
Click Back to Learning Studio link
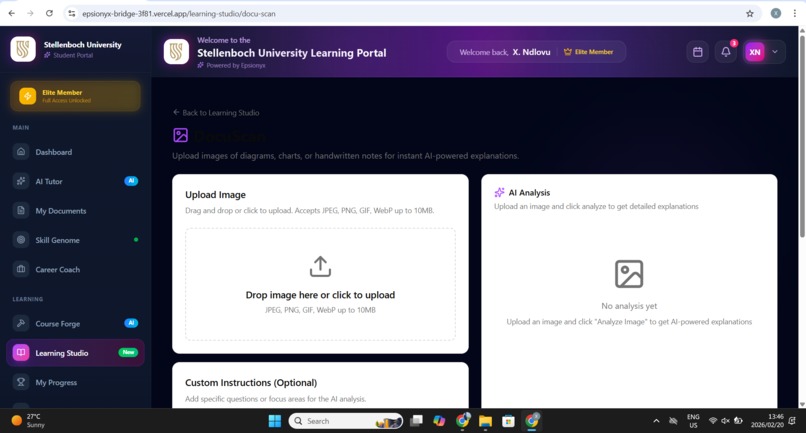pos(216,113)
